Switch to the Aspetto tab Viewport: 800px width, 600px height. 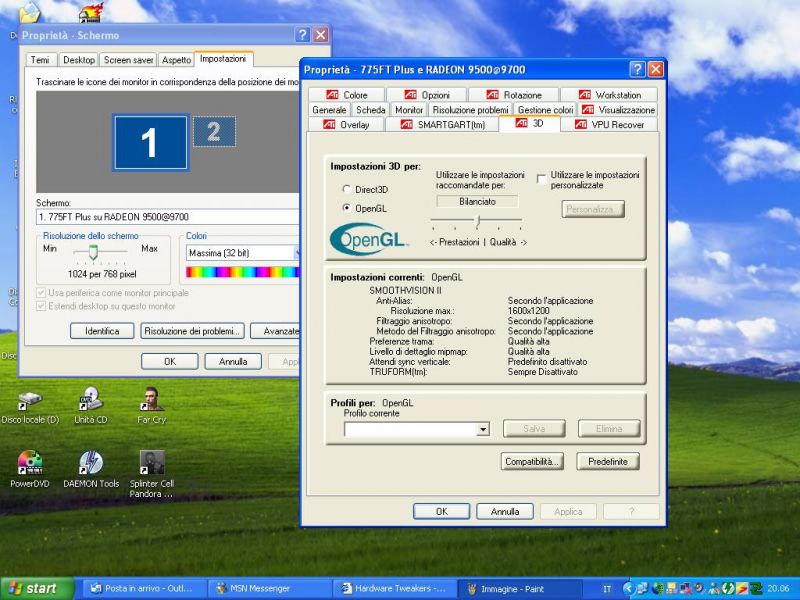(176, 60)
